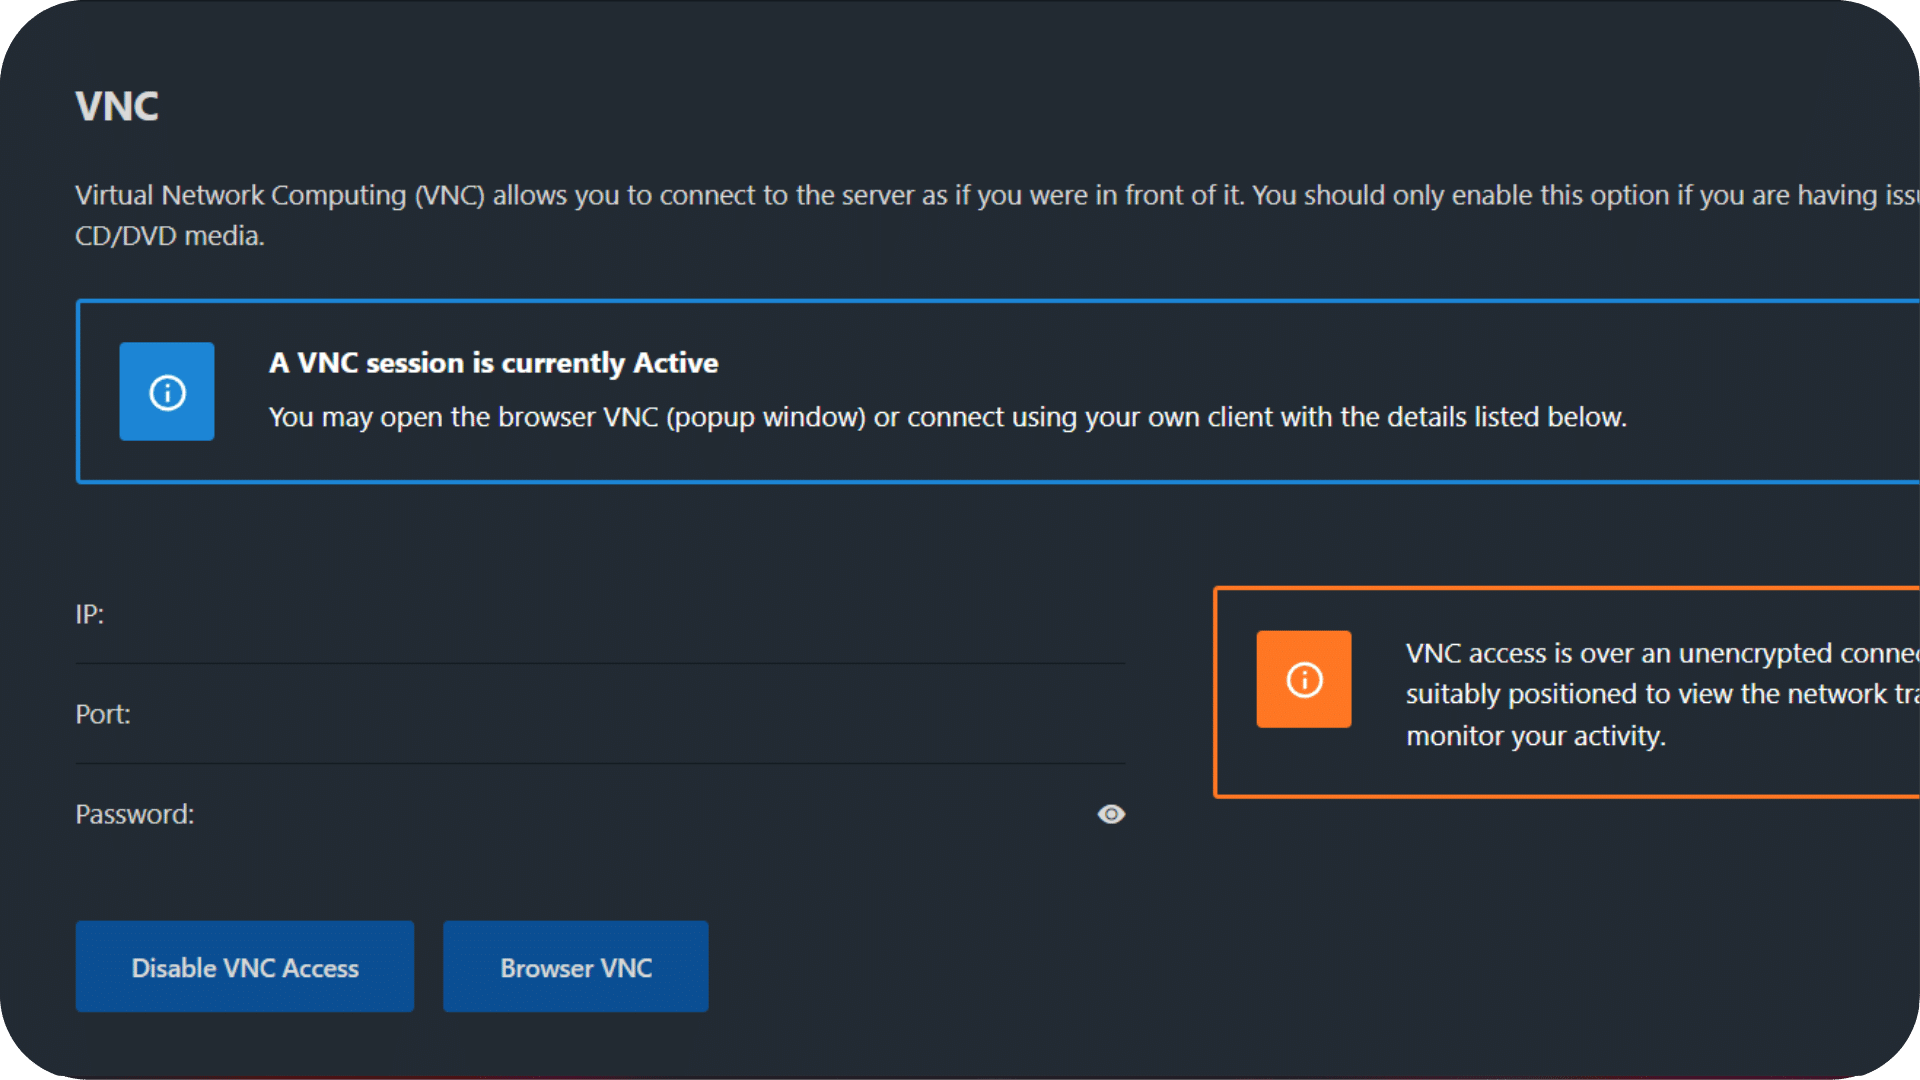Click the 'monitor your activity.' warning line
Screen dimensions: 1920x1080
click(1536, 736)
